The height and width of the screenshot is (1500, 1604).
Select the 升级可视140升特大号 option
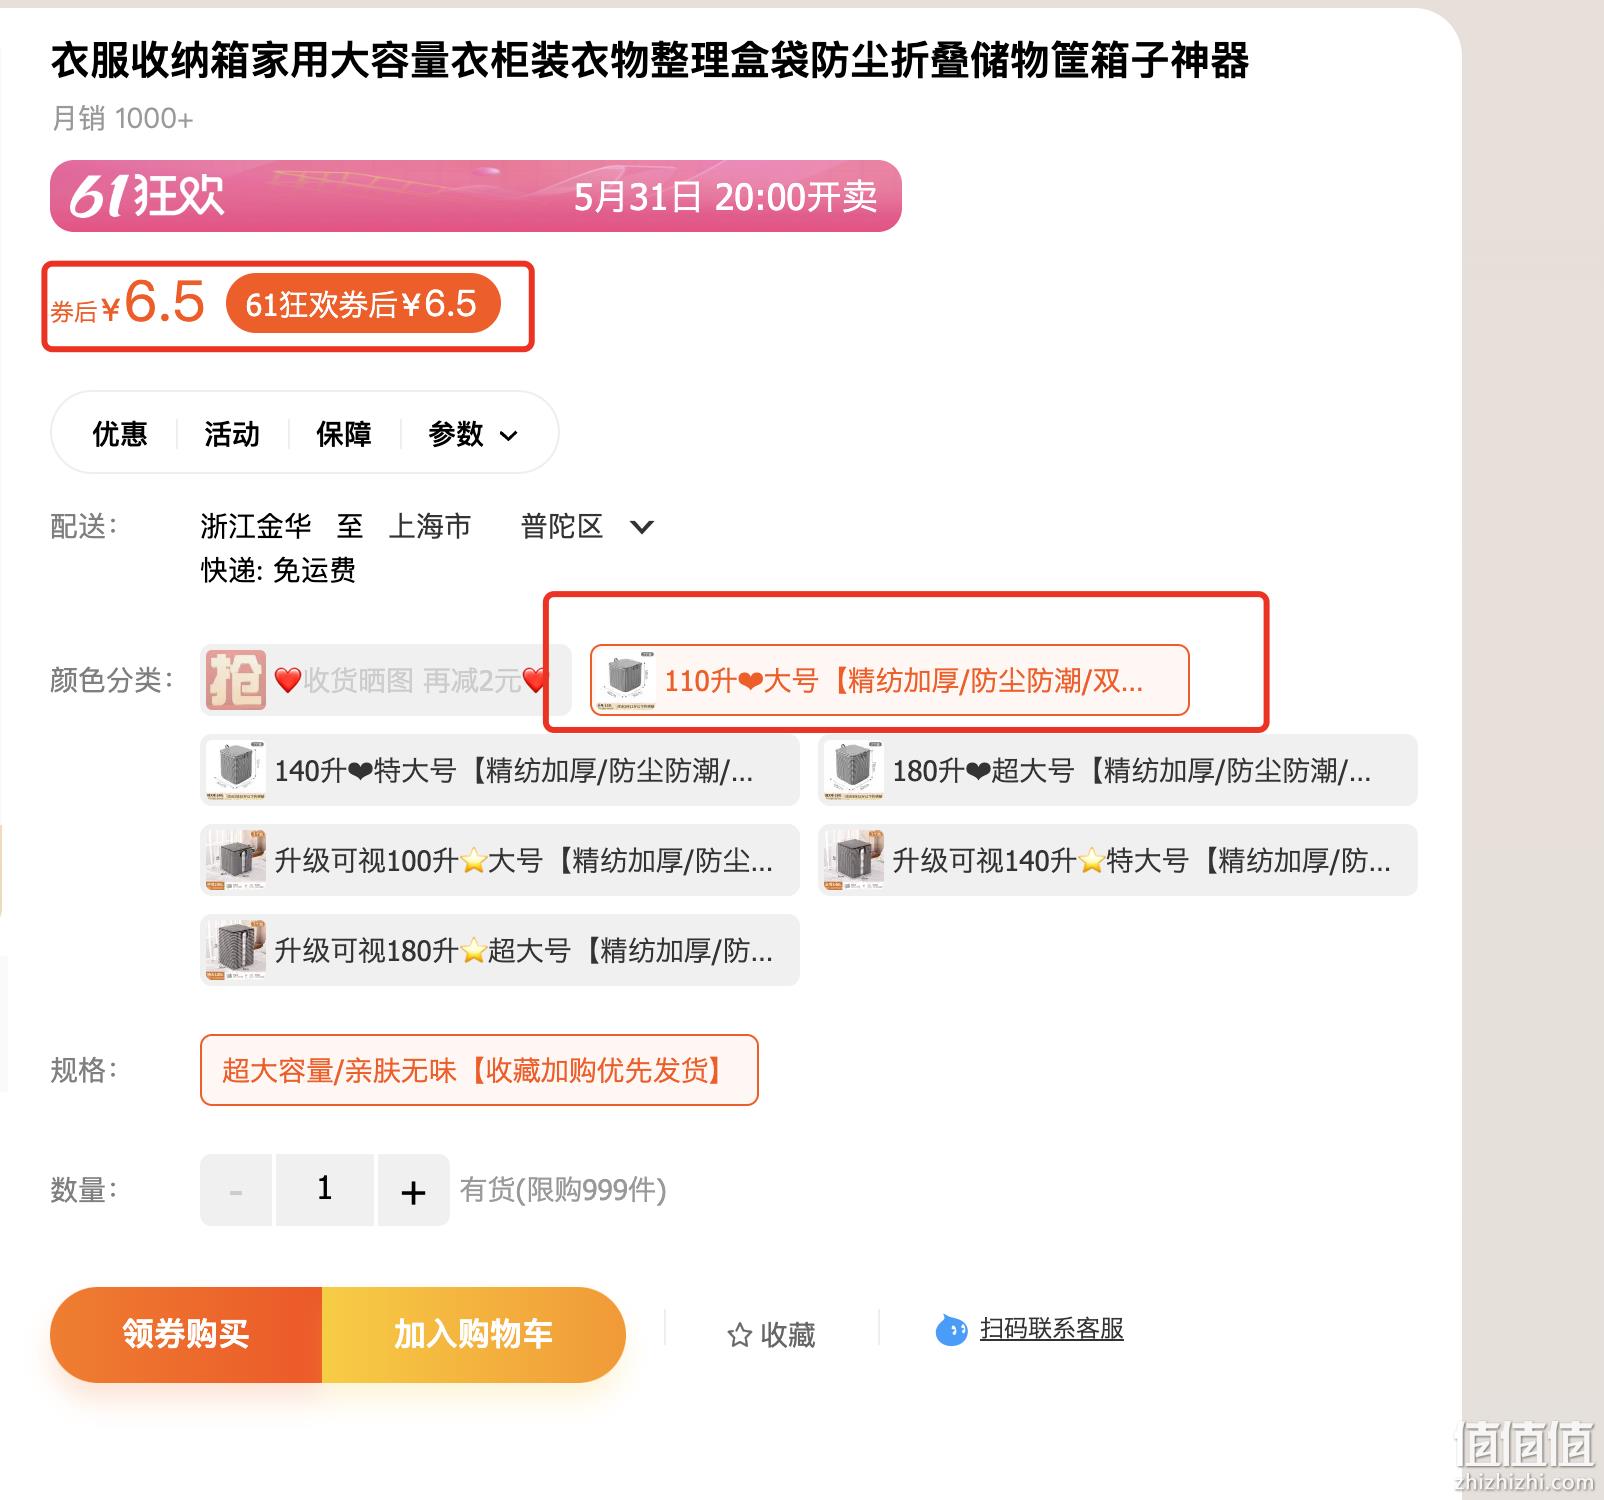(1118, 860)
